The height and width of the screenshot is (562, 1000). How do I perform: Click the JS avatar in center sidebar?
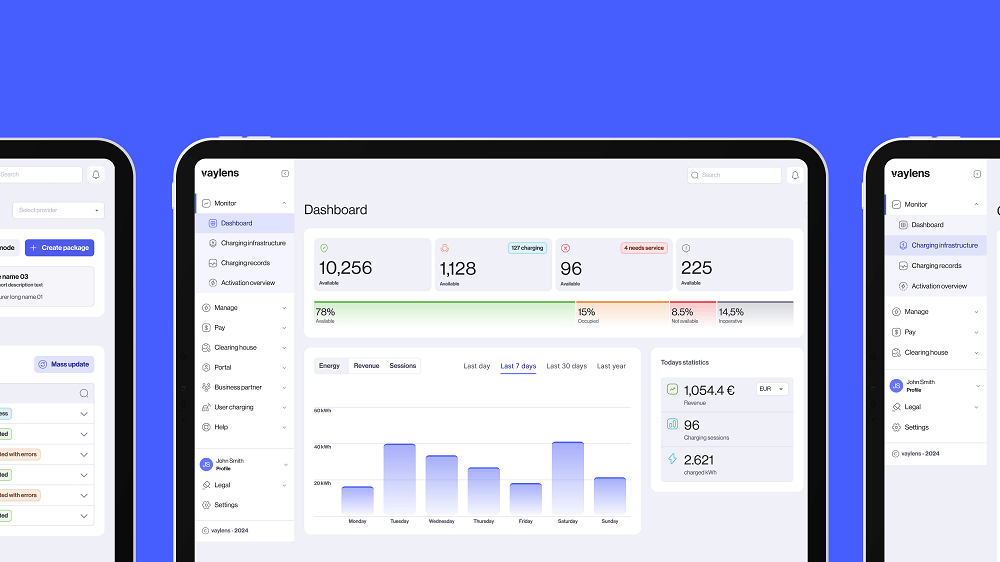(x=206, y=464)
